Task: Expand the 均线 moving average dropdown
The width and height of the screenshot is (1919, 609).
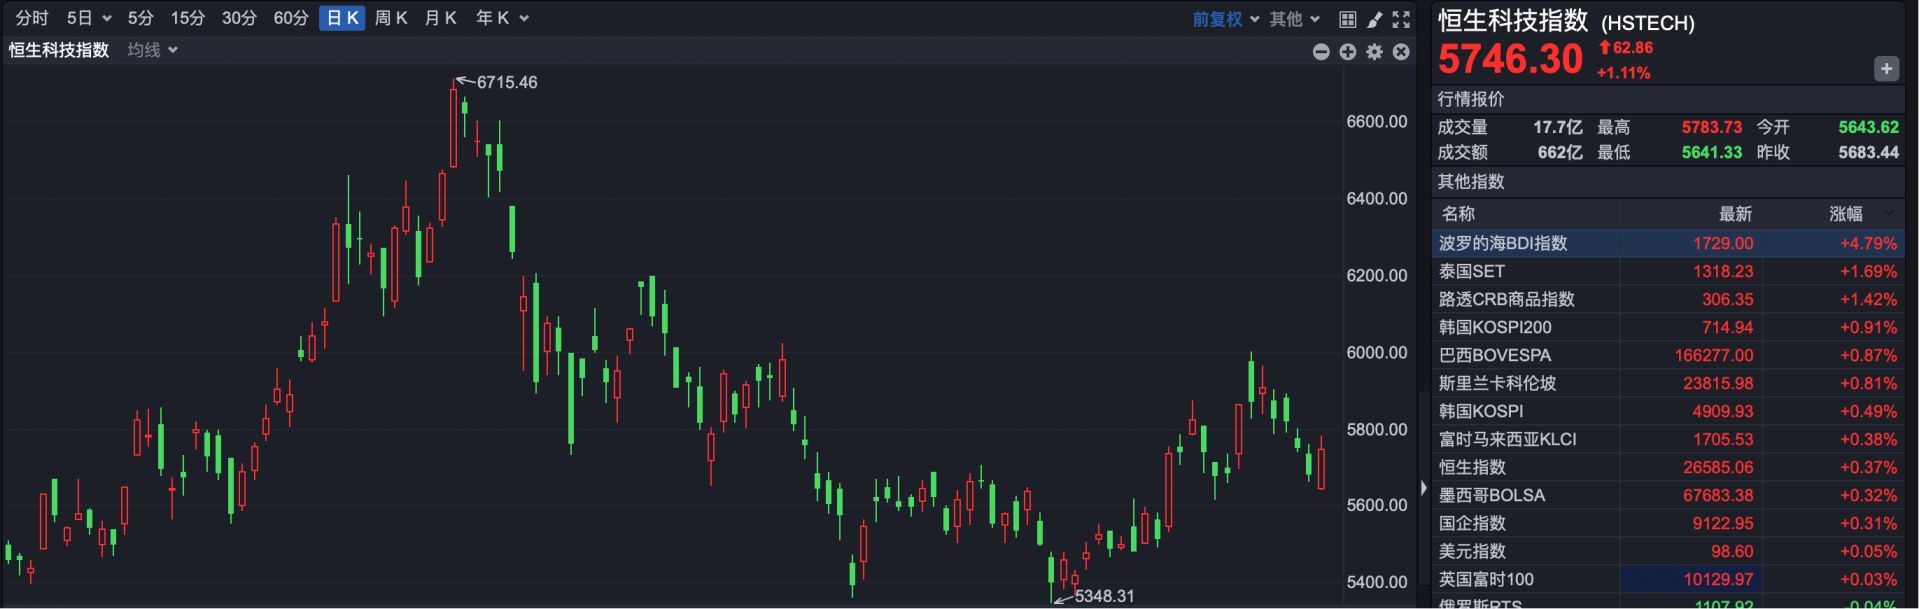Action: pyautogui.click(x=152, y=50)
